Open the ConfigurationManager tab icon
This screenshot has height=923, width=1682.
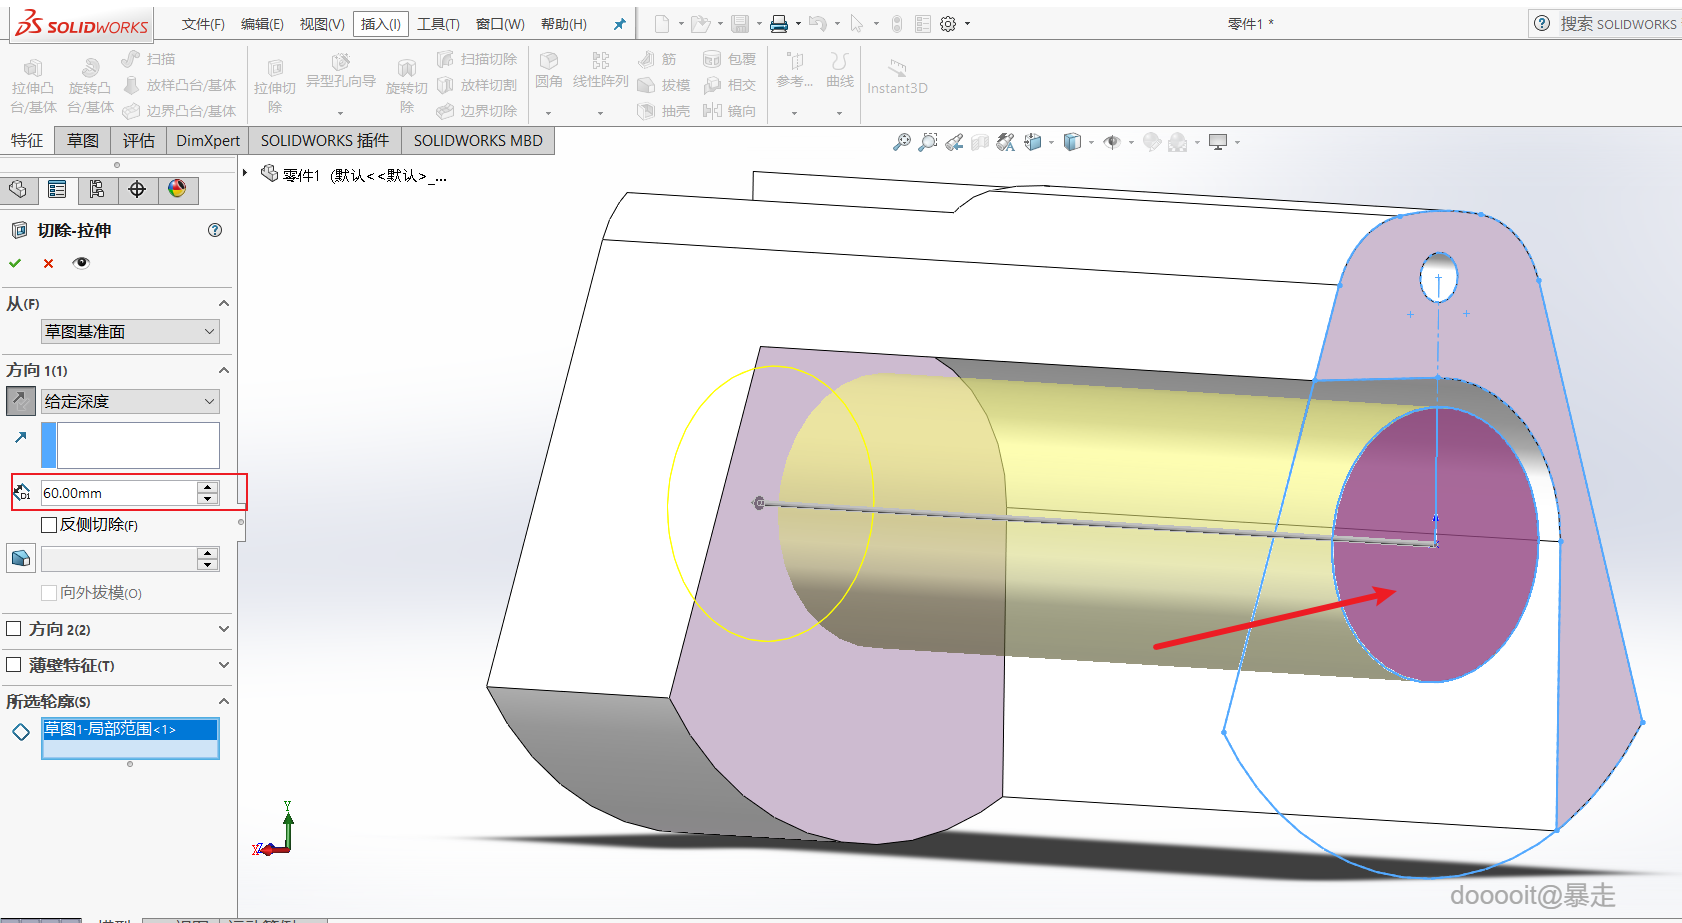(x=97, y=190)
